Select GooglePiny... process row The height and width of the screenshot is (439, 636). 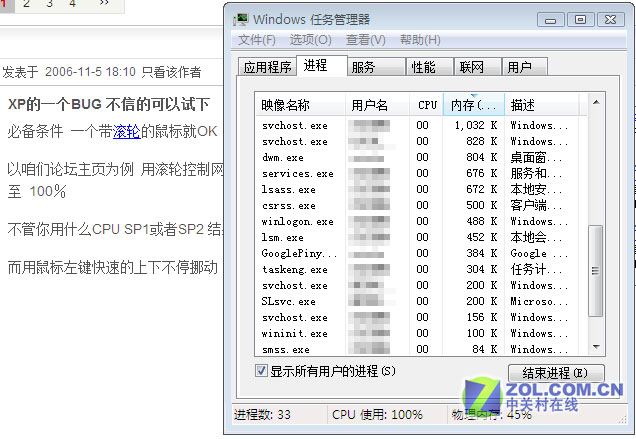point(421,254)
